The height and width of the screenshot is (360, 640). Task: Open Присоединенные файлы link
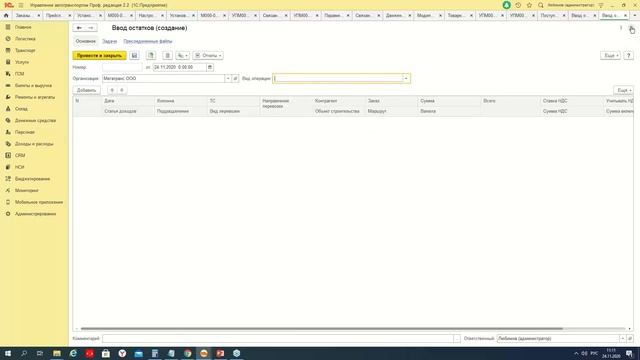pyautogui.click(x=148, y=41)
